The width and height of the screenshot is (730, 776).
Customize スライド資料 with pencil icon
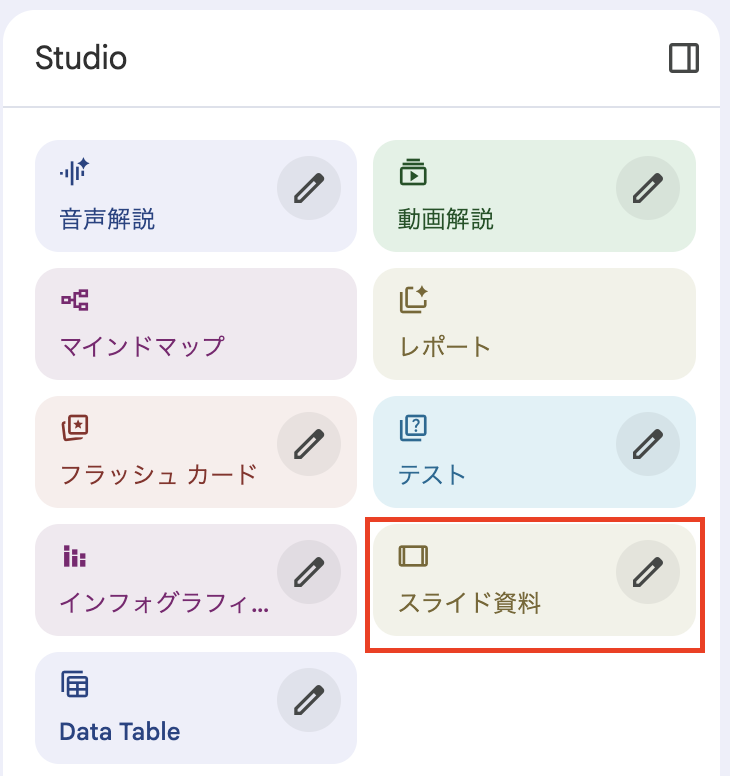click(648, 572)
